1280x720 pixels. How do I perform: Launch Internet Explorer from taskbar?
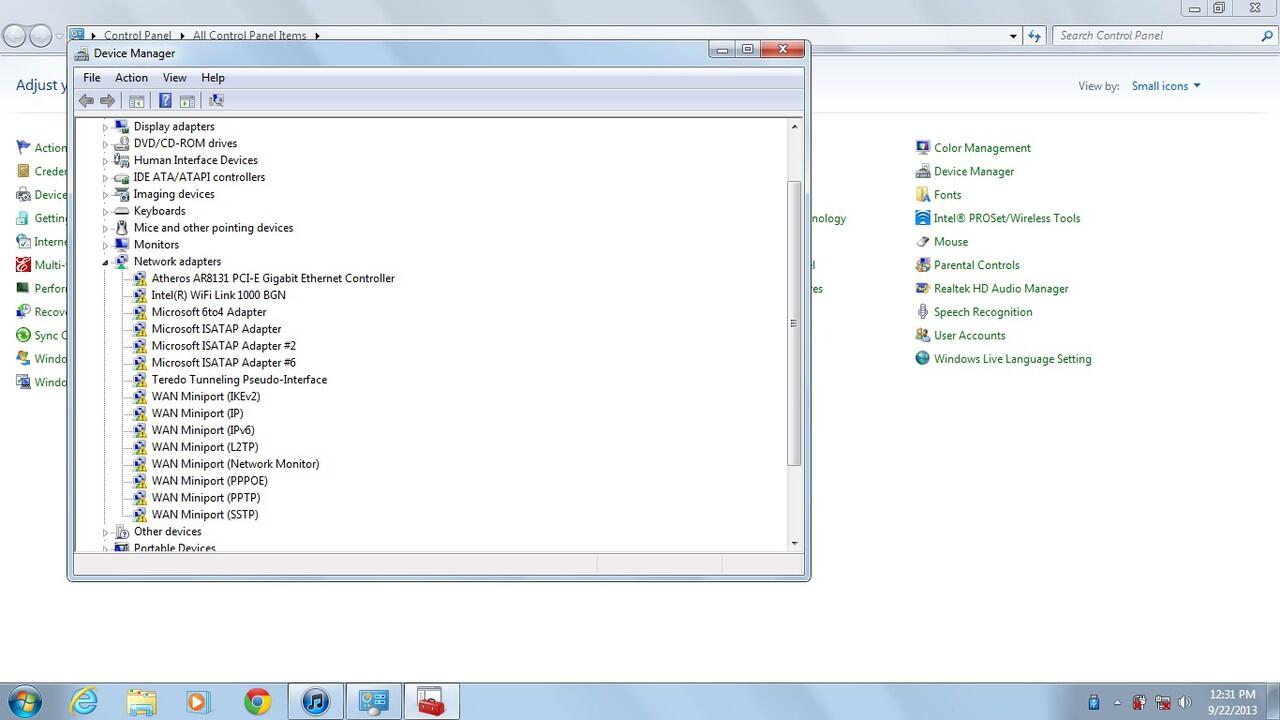tap(84, 702)
